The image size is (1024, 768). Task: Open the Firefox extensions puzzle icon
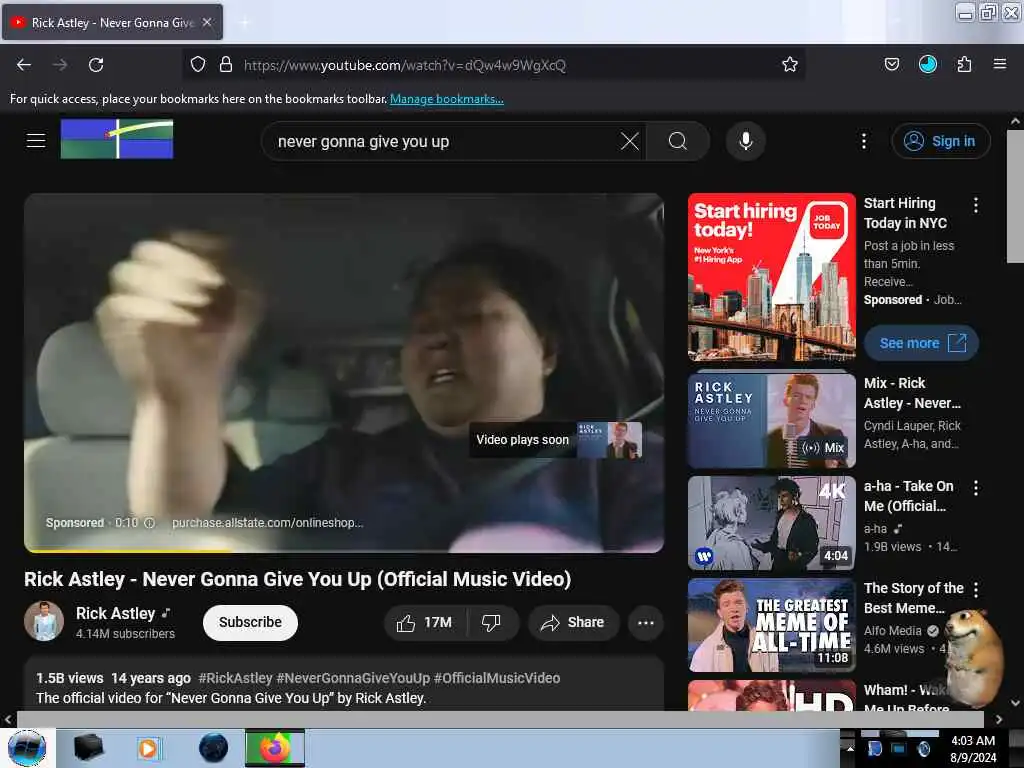coord(964,64)
